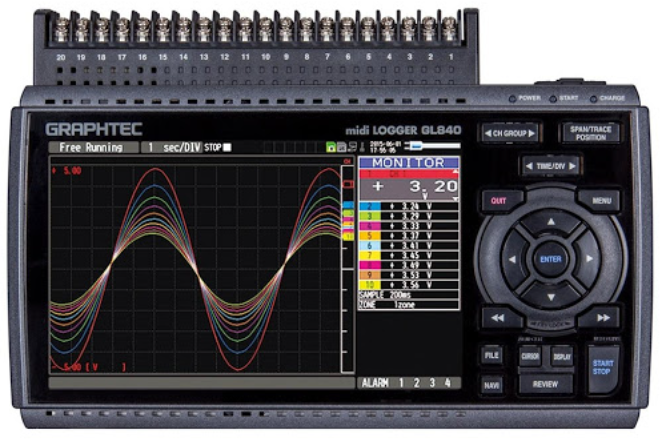
Task: Select the SAMPLE 200ms row
Action: click(408, 295)
